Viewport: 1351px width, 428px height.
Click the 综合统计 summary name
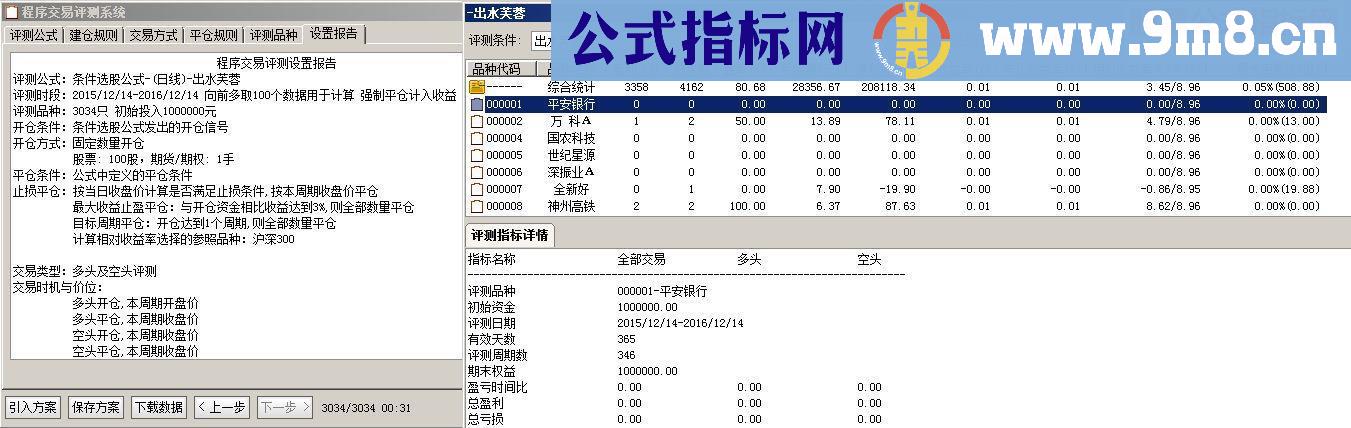tap(571, 87)
